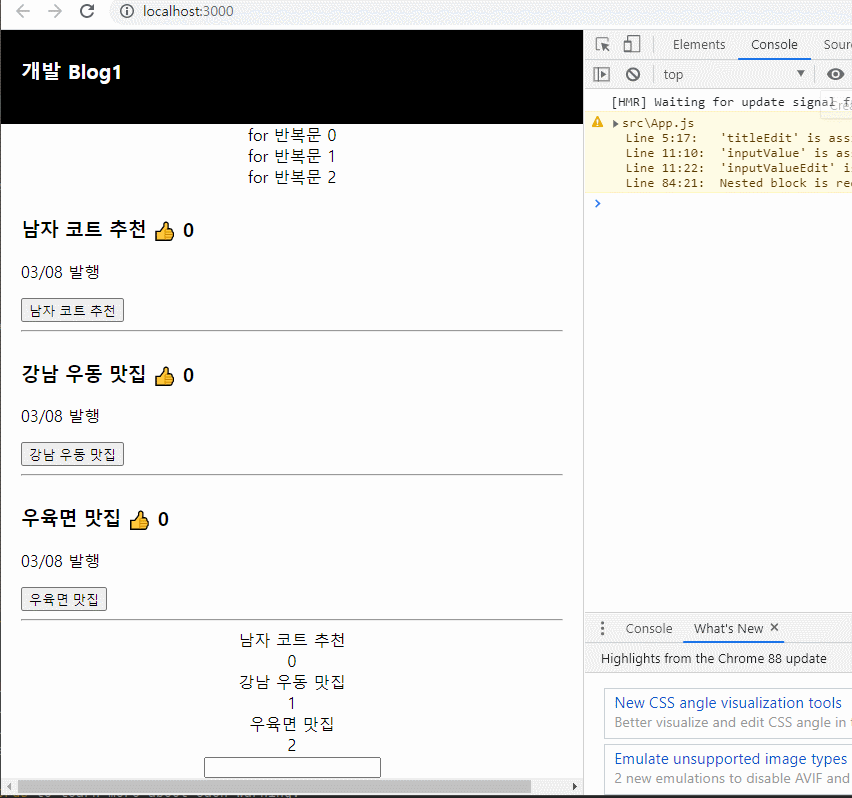The width and height of the screenshot is (852, 798).
Task: Click the horizontal scrollbar thumb
Action: pyautogui.click(x=274, y=786)
